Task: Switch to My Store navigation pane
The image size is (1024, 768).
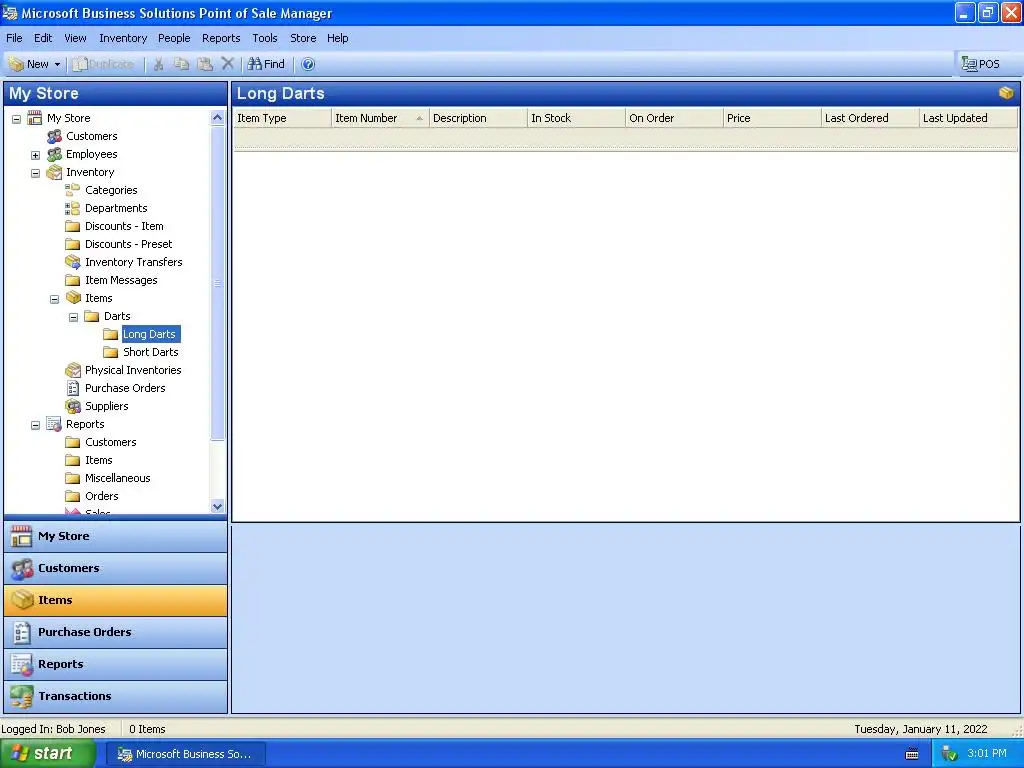Action: click(x=116, y=536)
